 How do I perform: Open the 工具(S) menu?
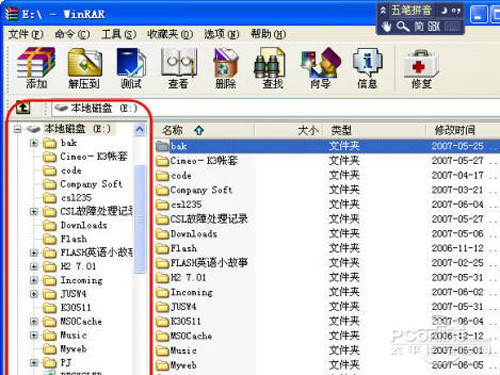click(119, 34)
